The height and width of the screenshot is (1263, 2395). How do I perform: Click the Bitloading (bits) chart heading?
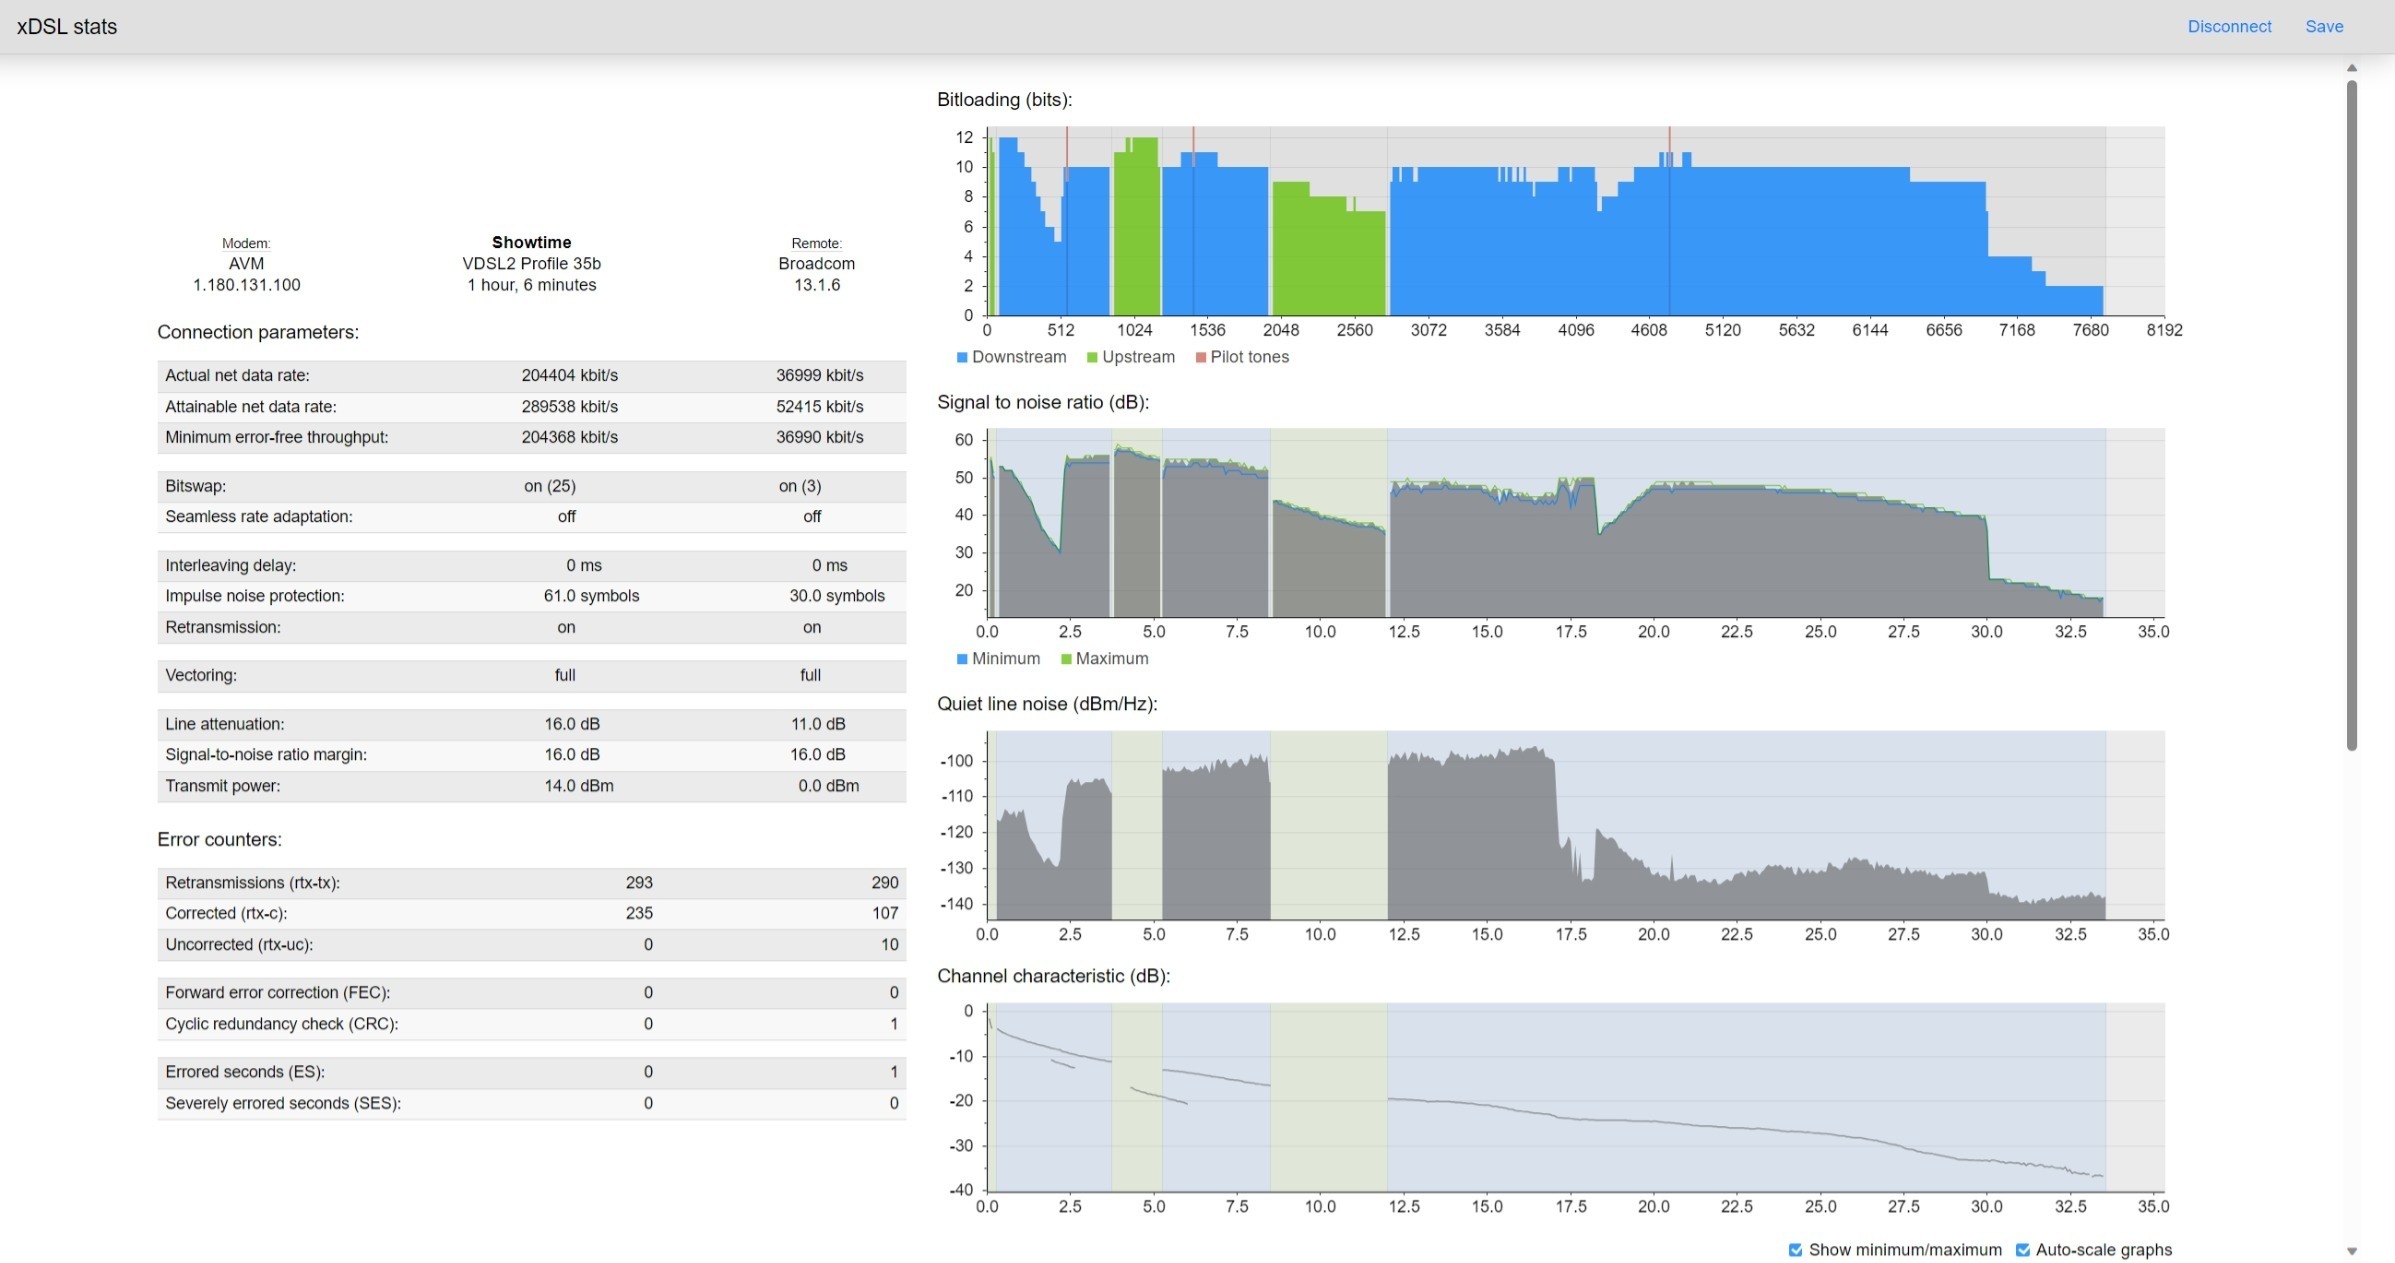point(1004,100)
